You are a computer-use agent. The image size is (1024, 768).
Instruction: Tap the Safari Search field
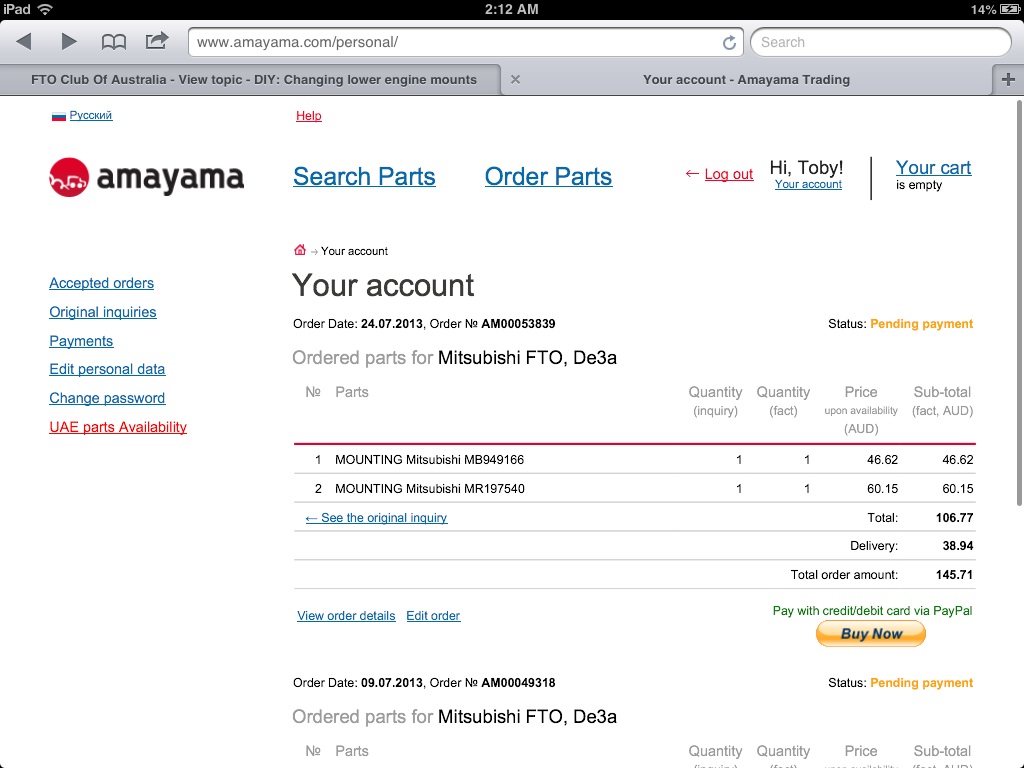pos(880,42)
